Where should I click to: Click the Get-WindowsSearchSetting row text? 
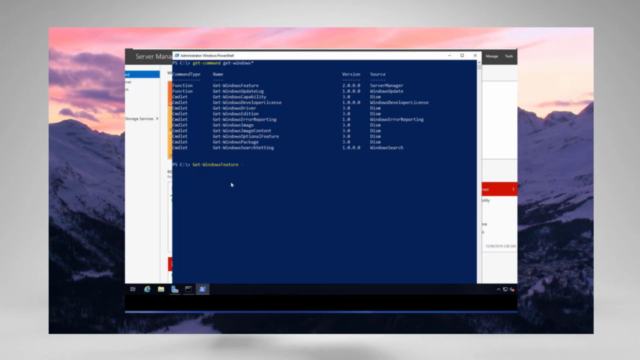click(x=243, y=148)
